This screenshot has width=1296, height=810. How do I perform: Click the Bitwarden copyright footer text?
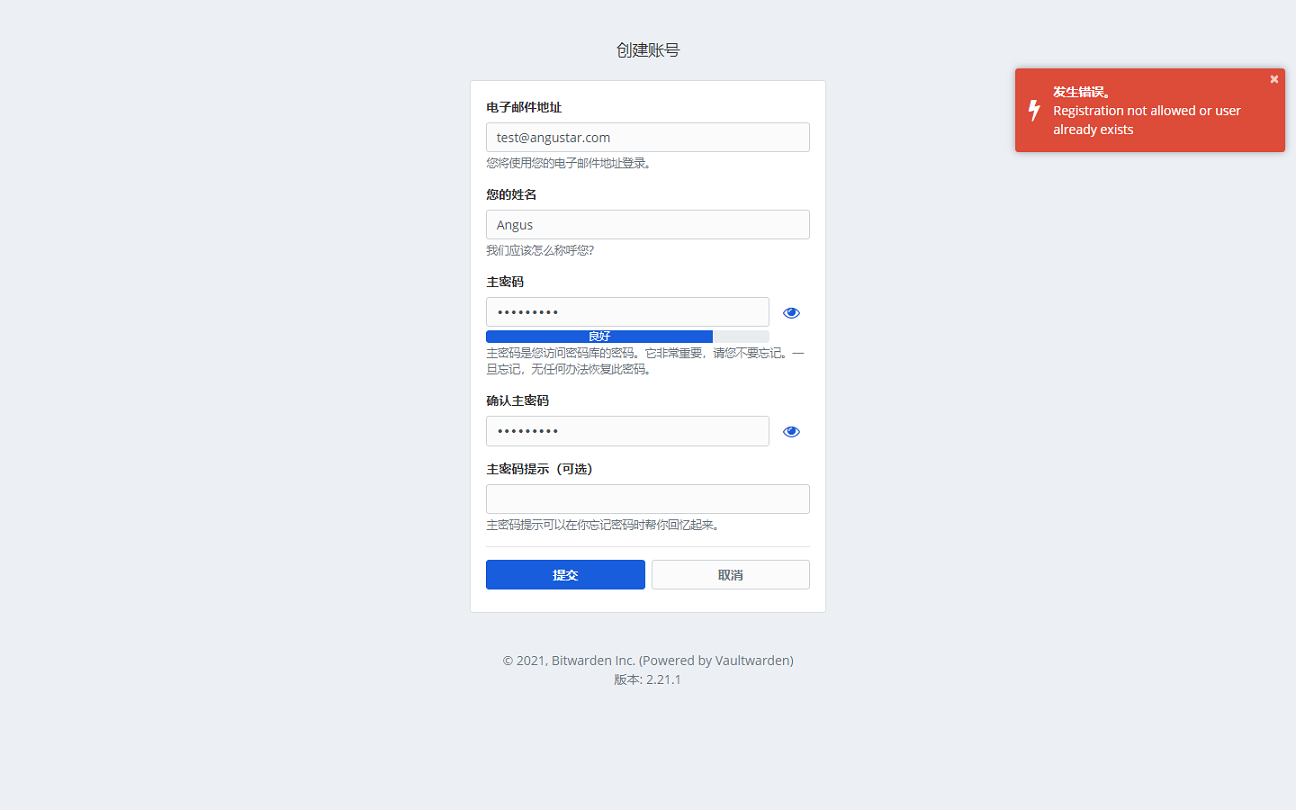pyautogui.click(x=648, y=660)
